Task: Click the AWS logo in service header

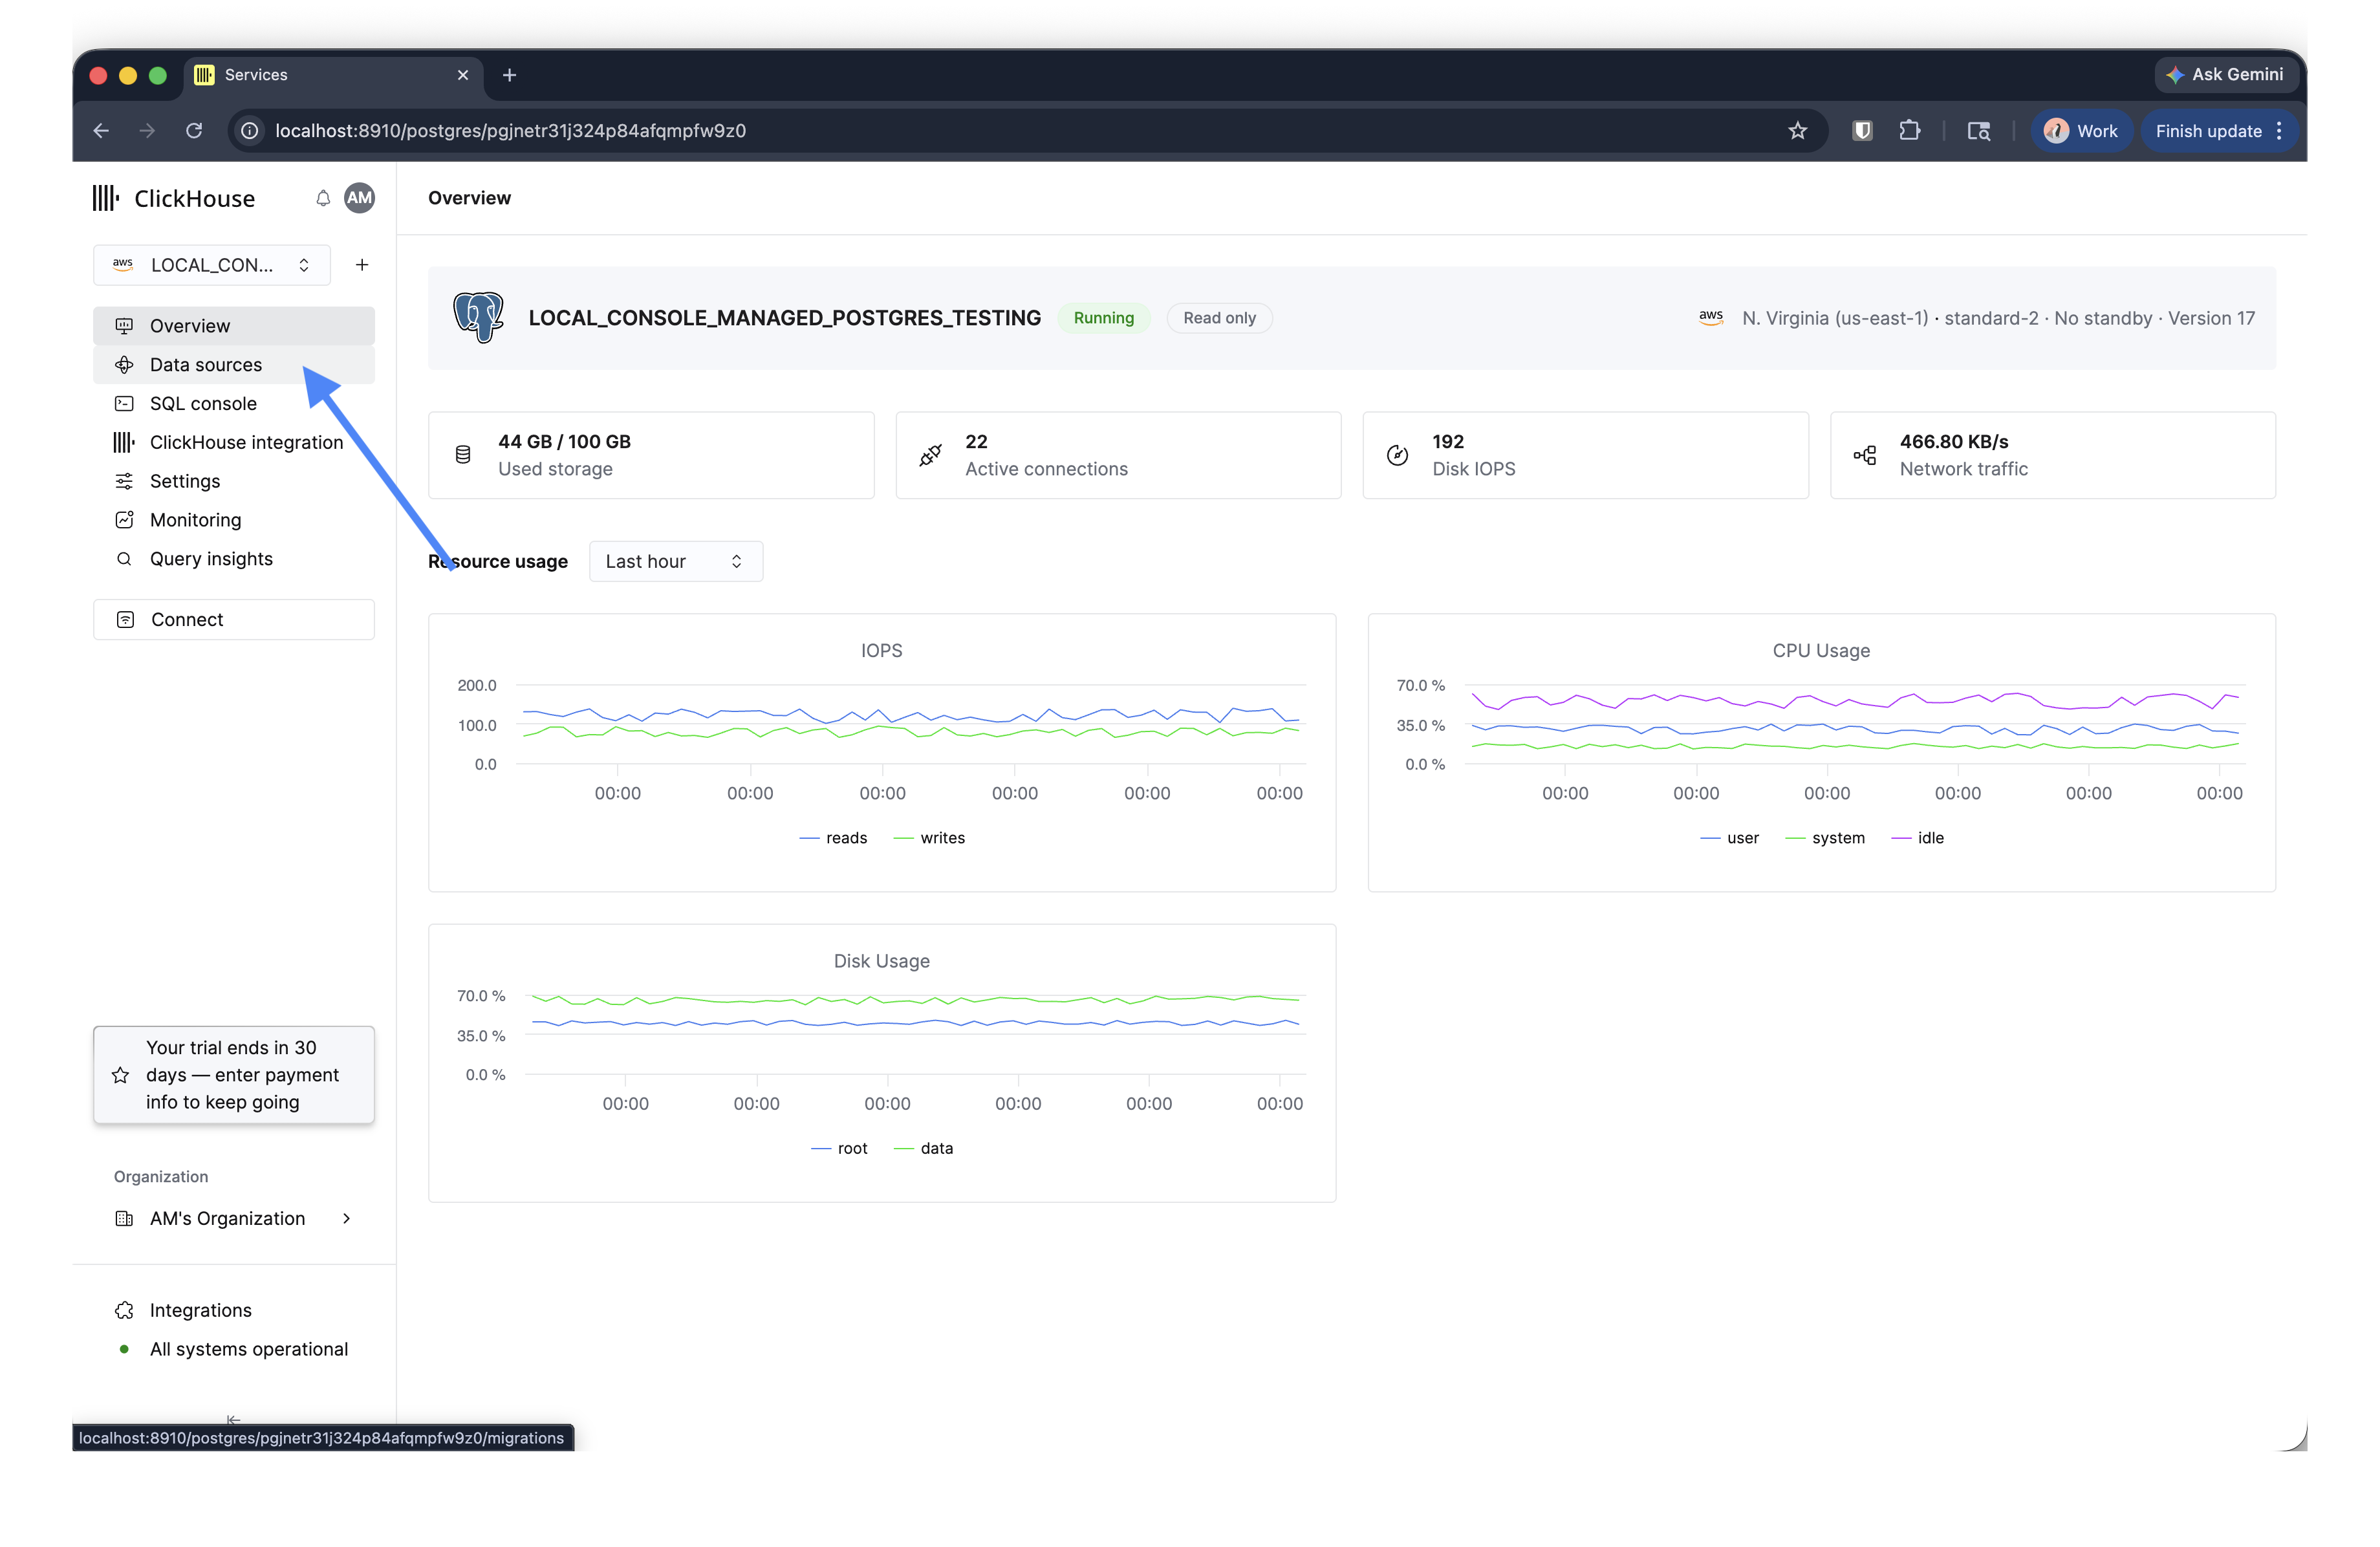Action: click(x=1711, y=317)
